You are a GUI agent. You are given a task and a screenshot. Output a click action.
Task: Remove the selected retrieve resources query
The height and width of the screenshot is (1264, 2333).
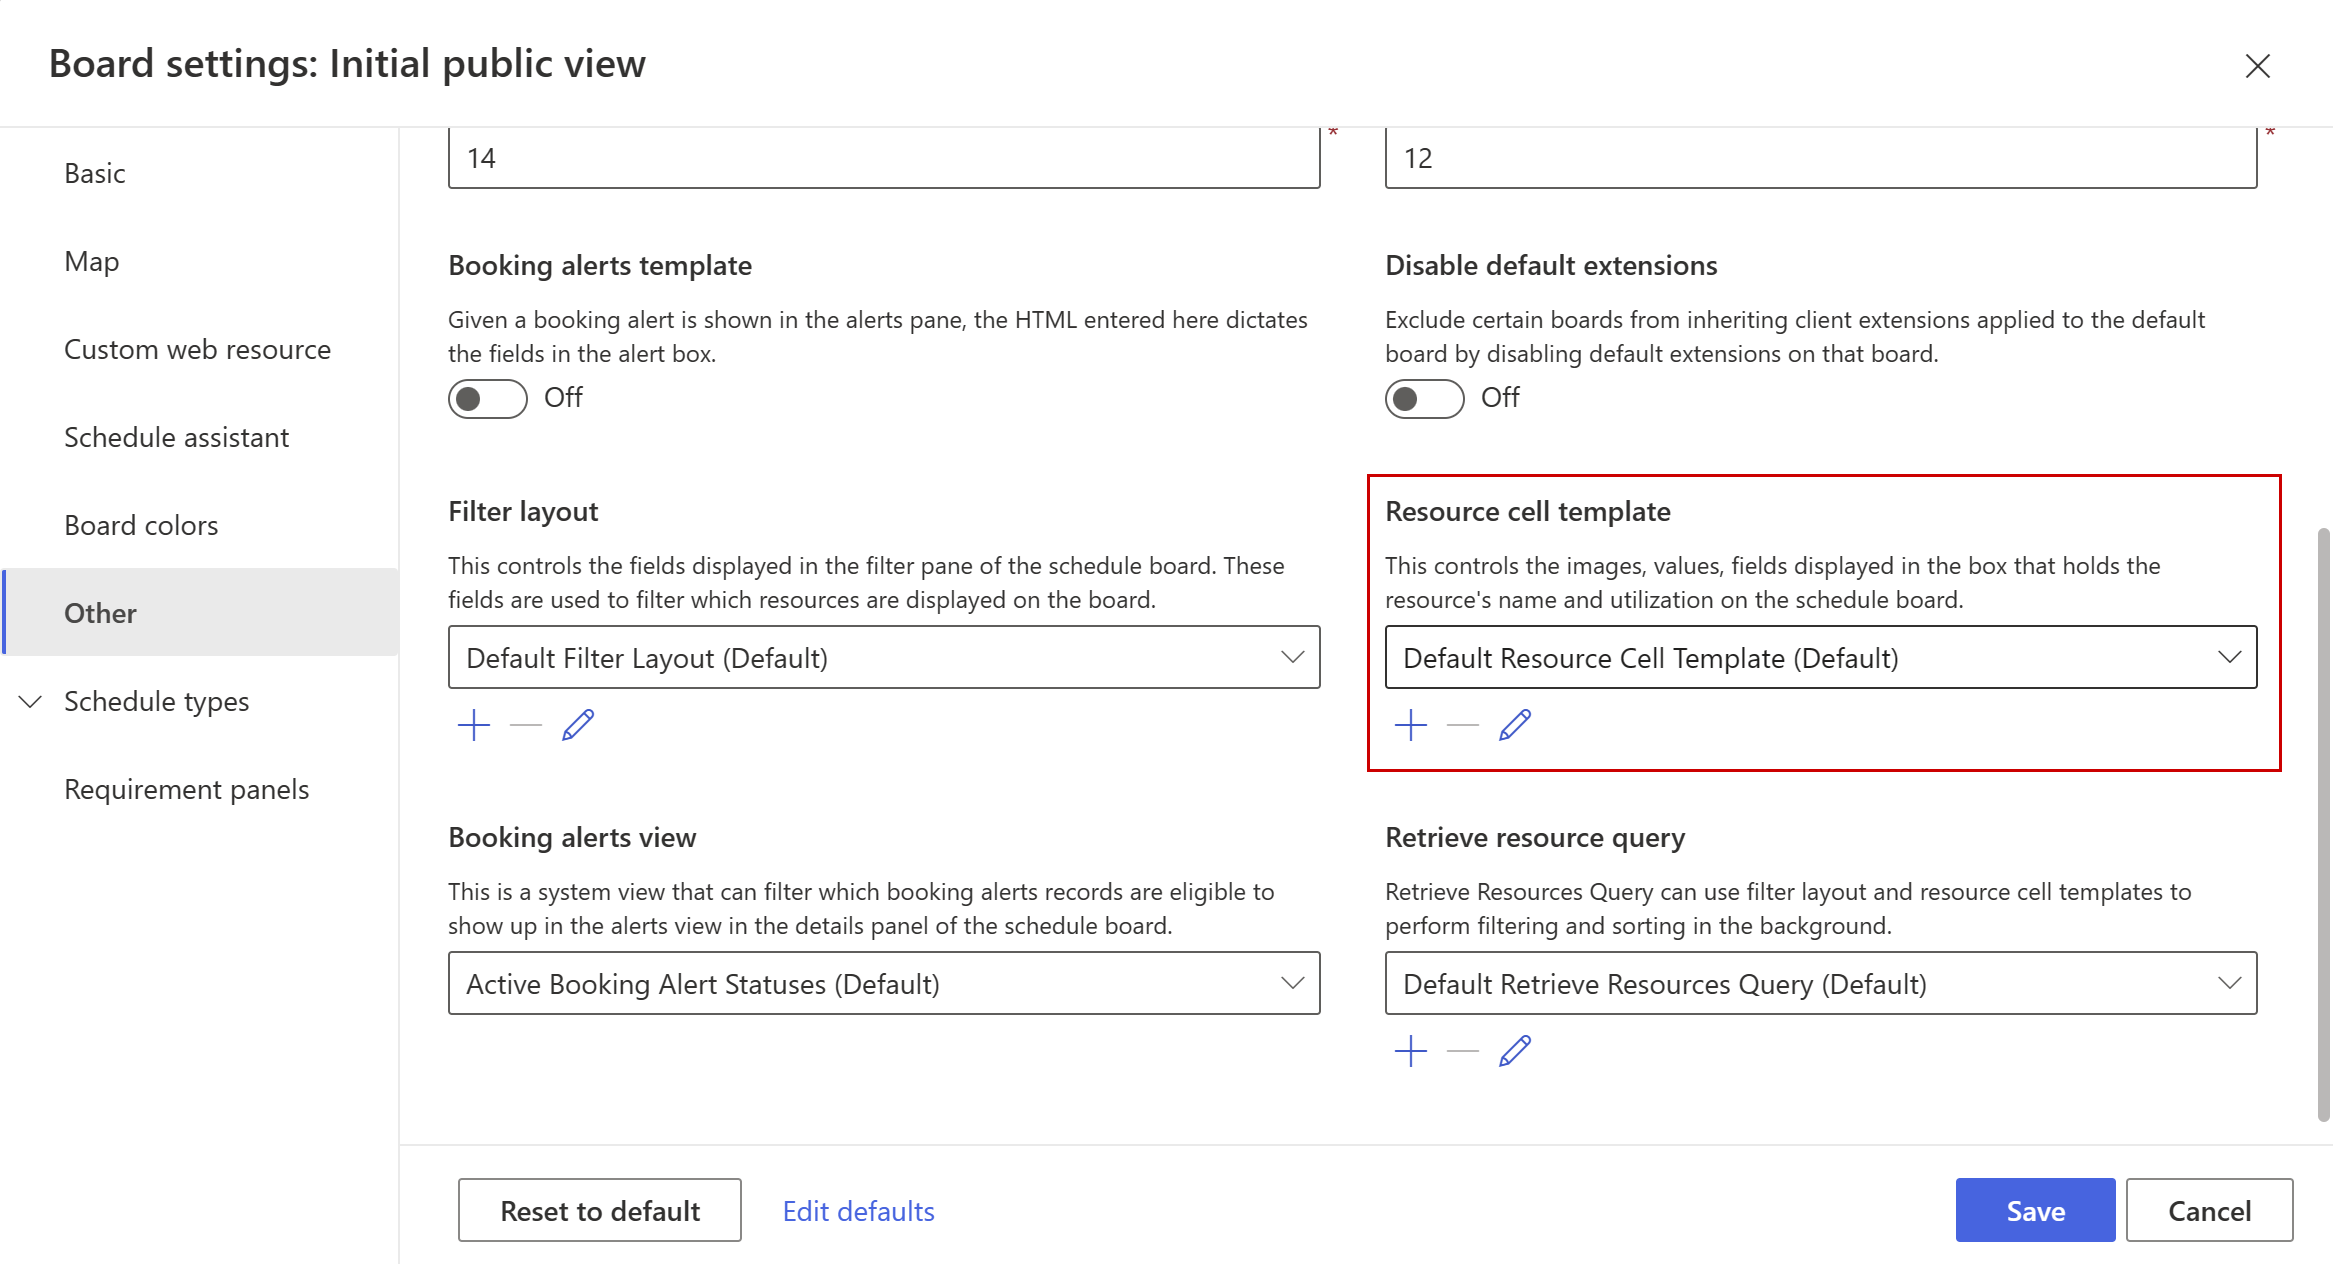point(1462,1051)
